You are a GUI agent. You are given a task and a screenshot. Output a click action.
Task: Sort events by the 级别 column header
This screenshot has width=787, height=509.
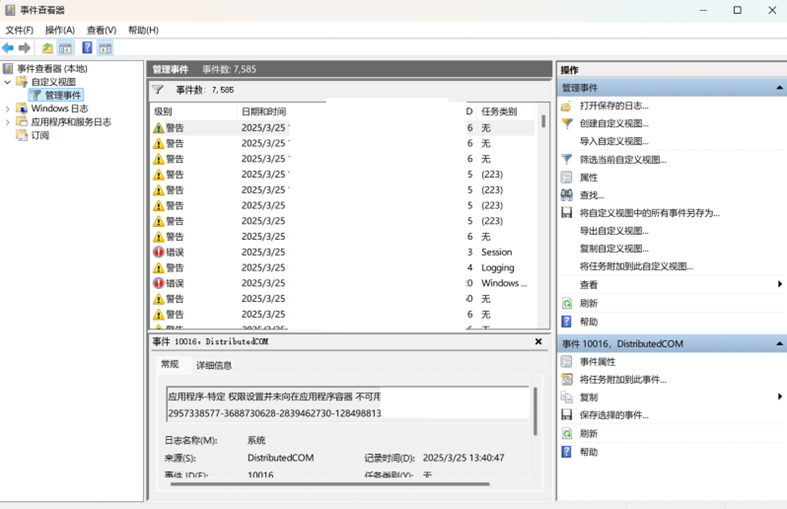163,112
